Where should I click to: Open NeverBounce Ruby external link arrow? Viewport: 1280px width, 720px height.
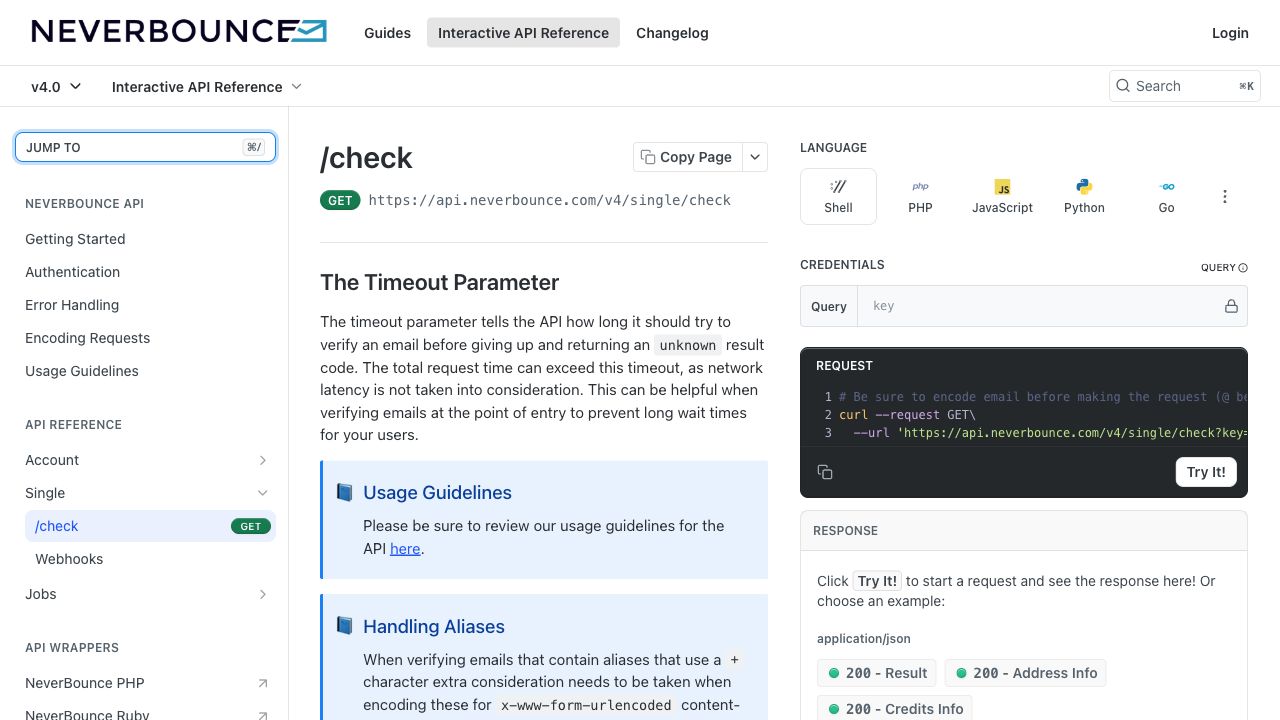pyautogui.click(x=263, y=715)
